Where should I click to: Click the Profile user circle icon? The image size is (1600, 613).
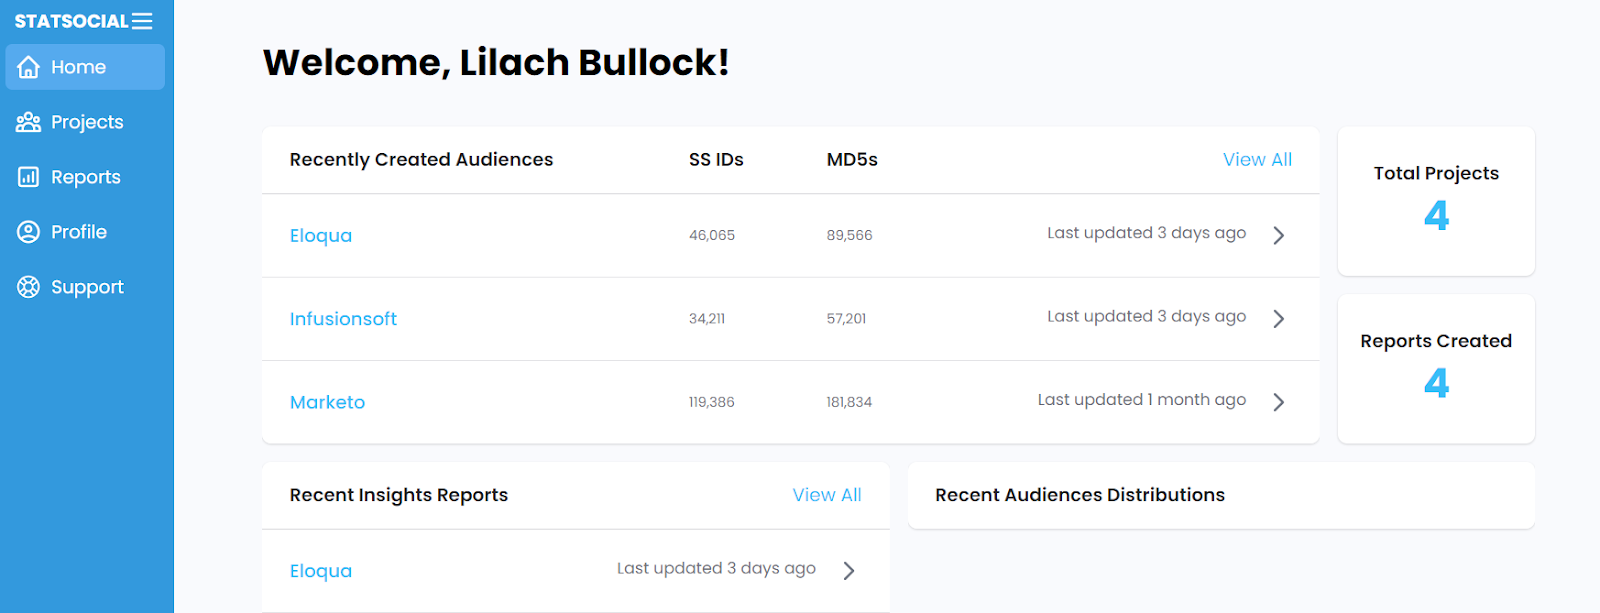pyautogui.click(x=29, y=232)
